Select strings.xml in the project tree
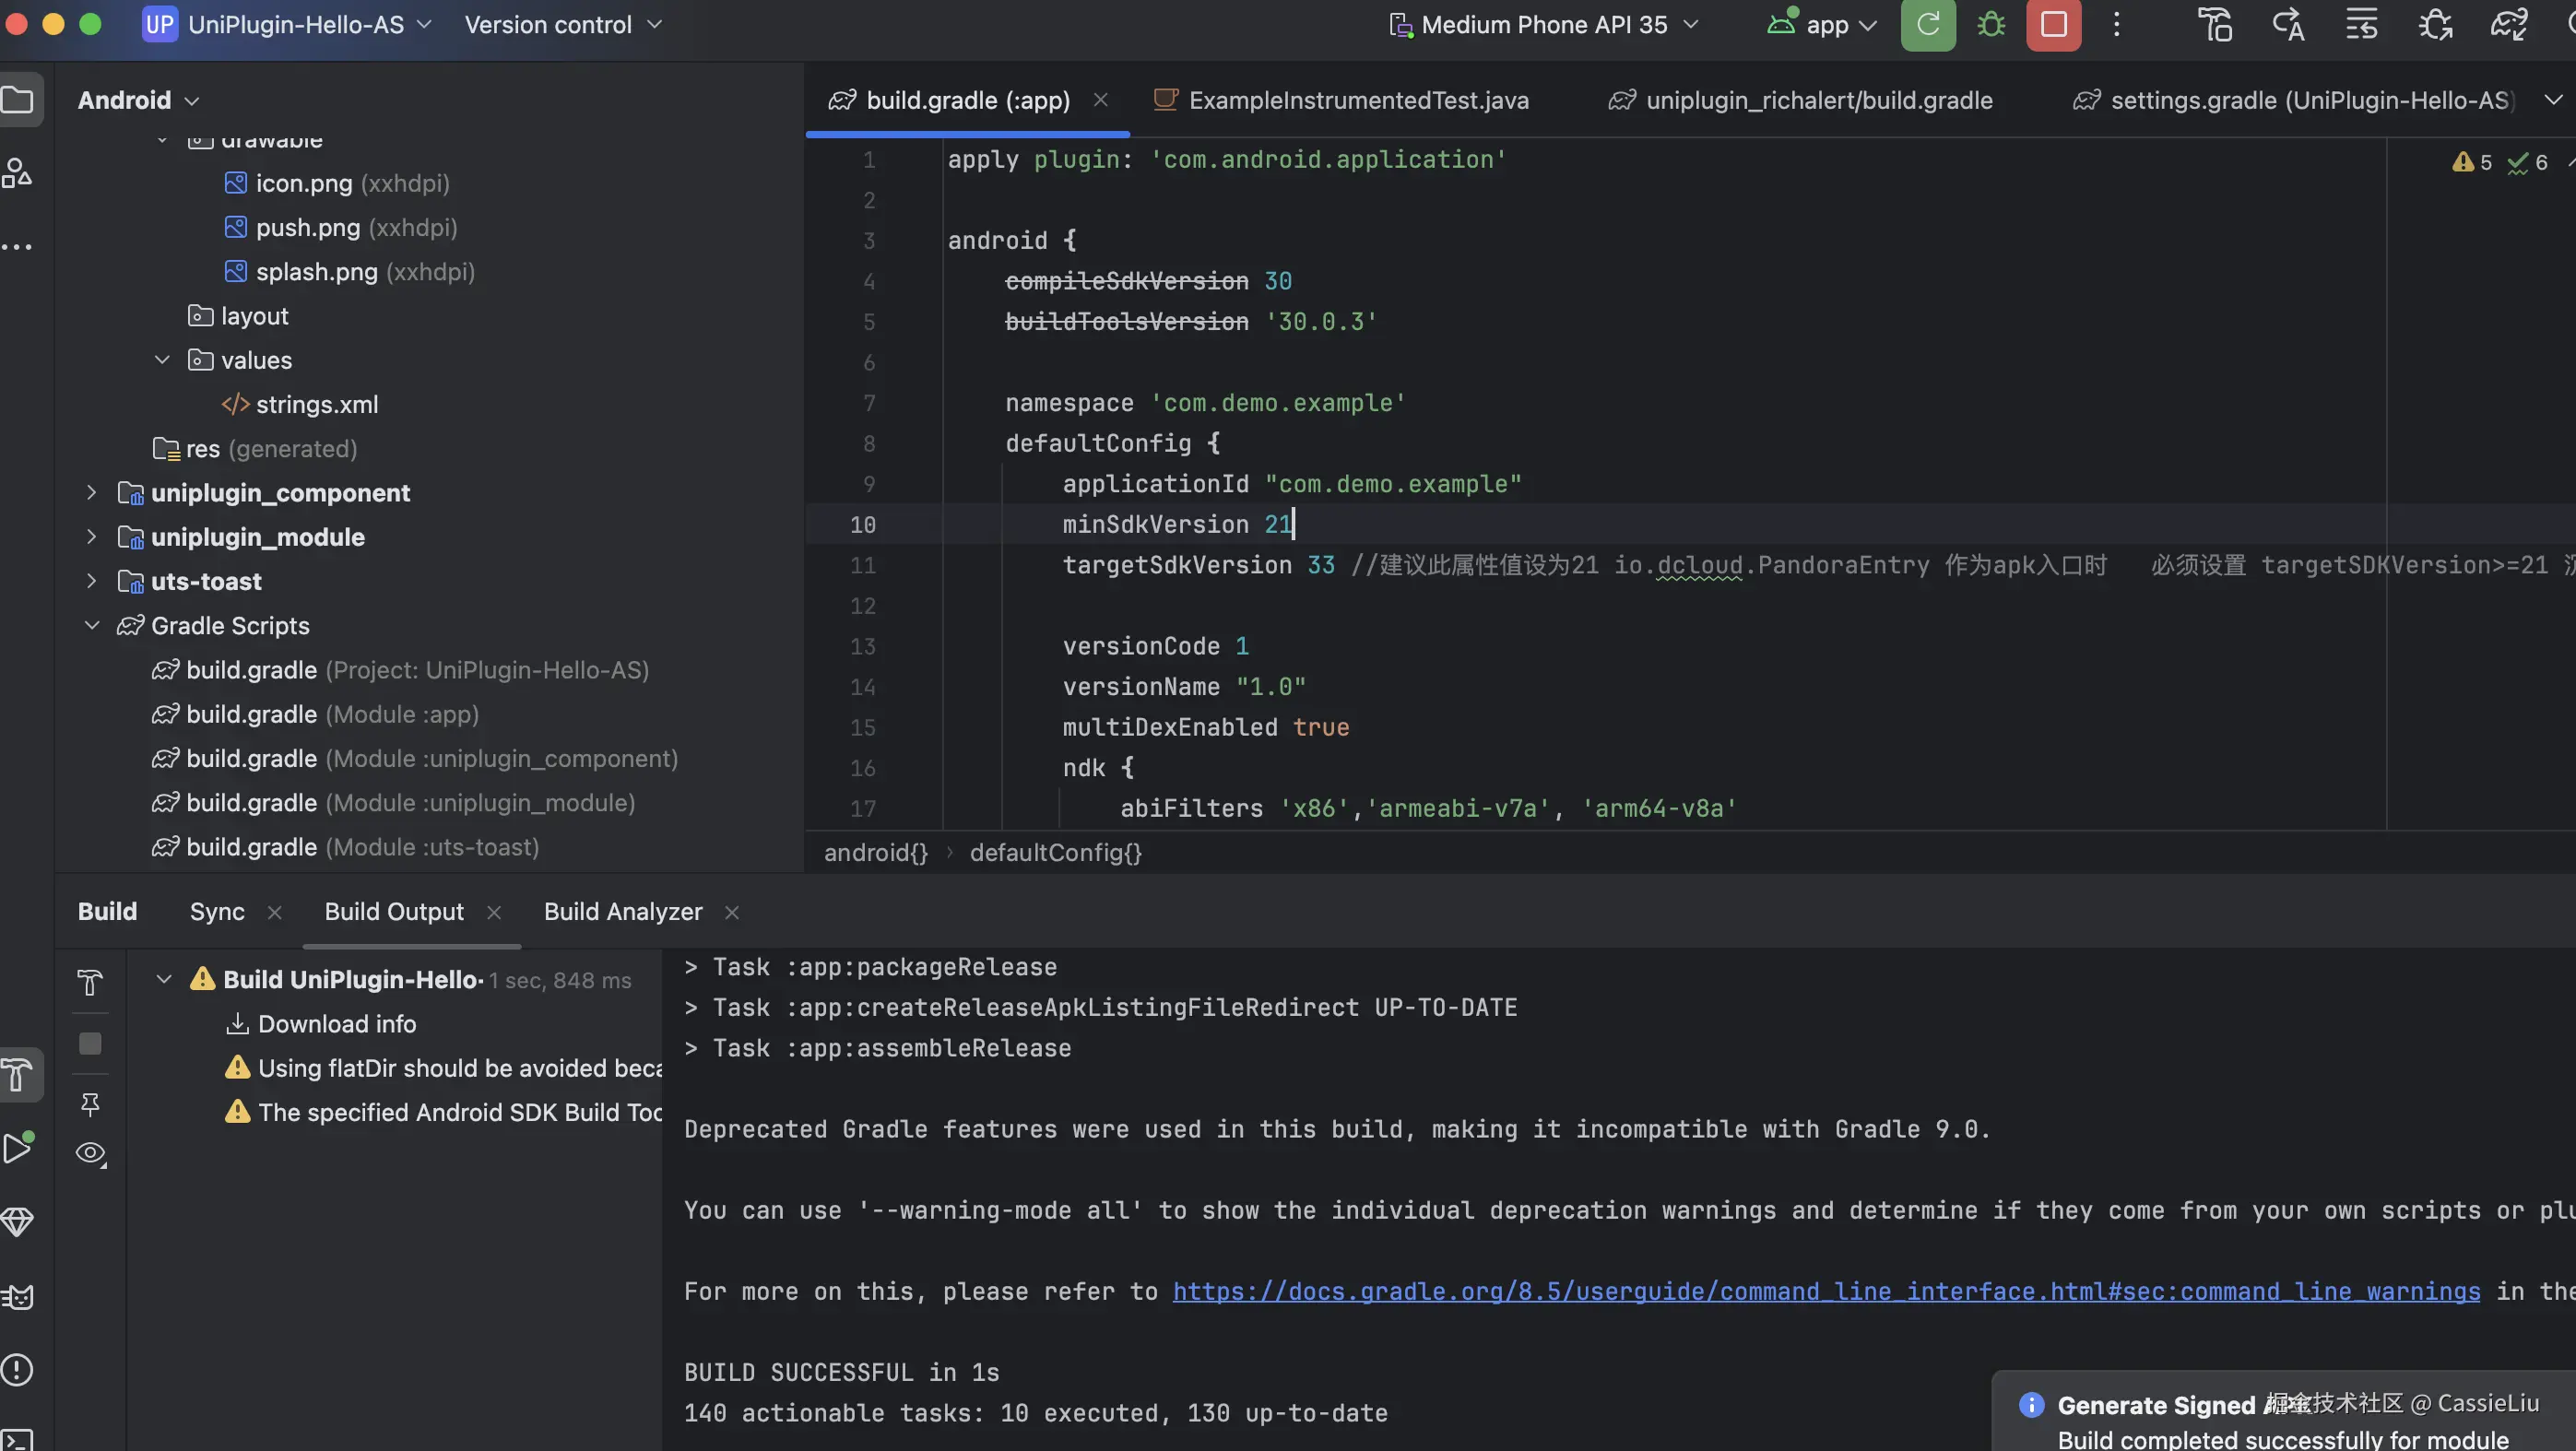The width and height of the screenshot is (2576, 1451). point(316,405)
